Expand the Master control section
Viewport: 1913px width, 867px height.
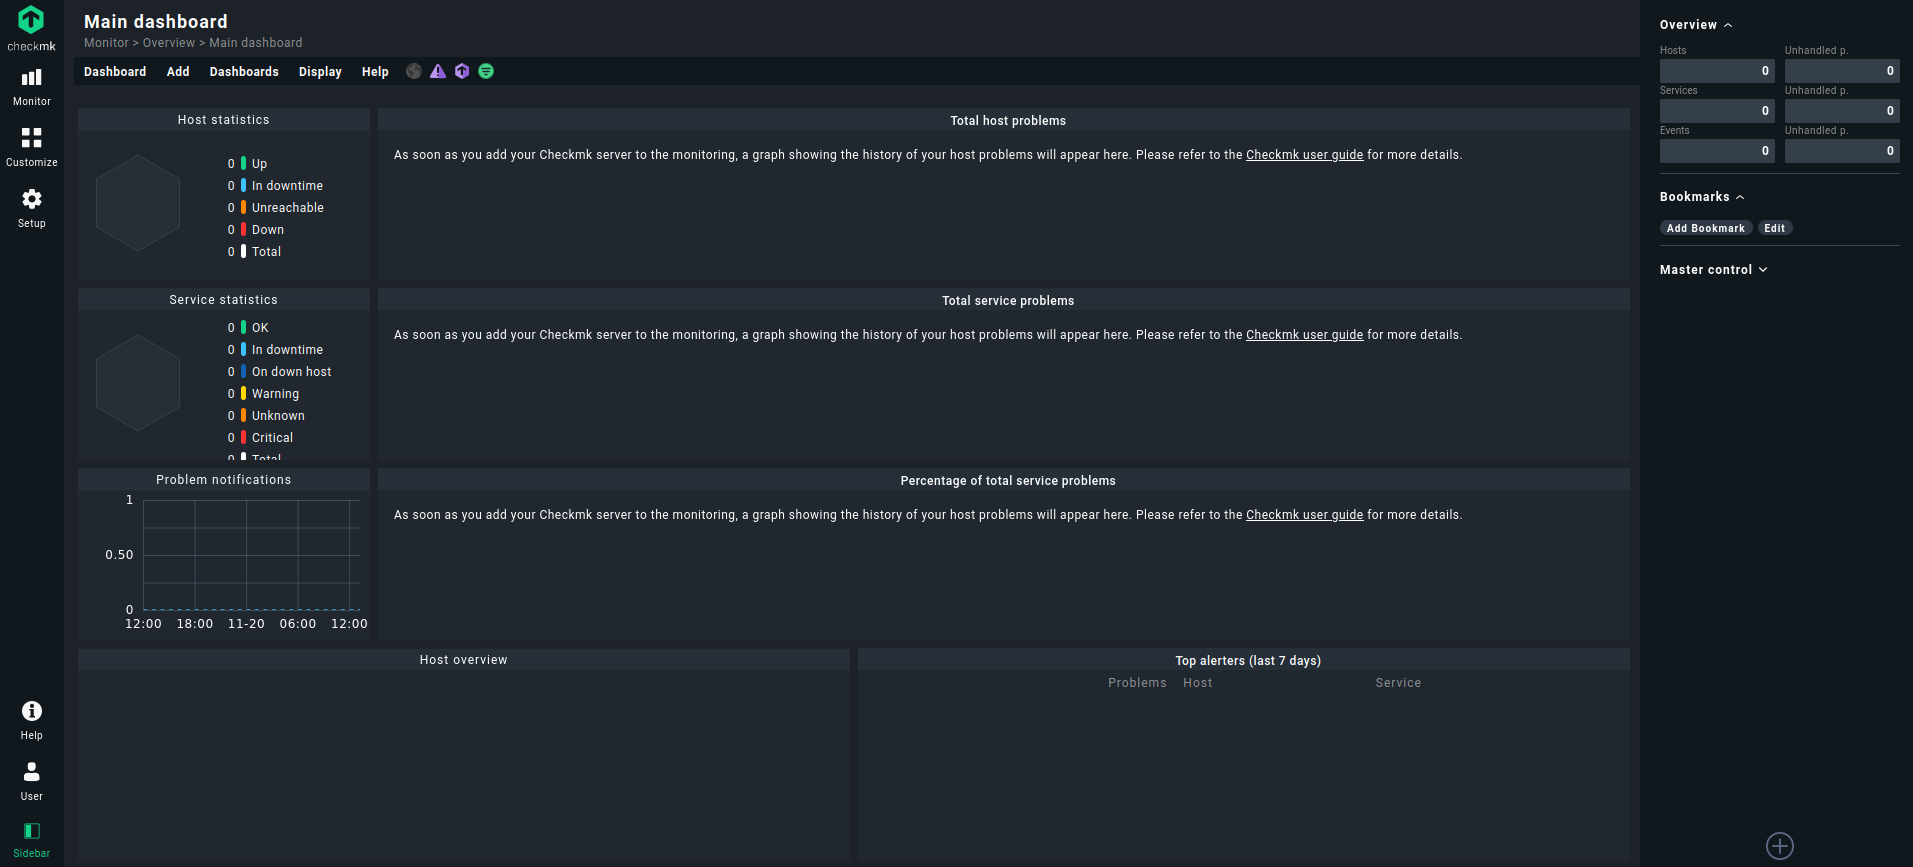point(1713,270)
